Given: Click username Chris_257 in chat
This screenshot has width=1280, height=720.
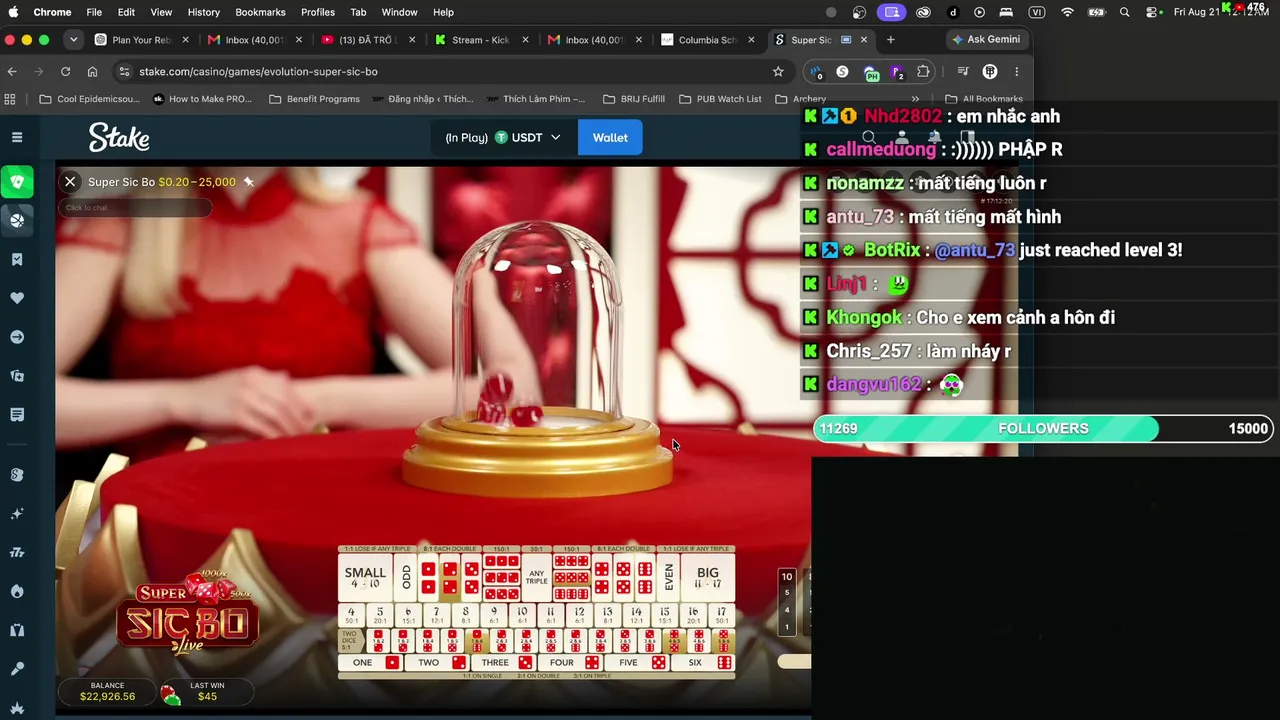Looking at the screenshot, I should [x=869, y=351].
